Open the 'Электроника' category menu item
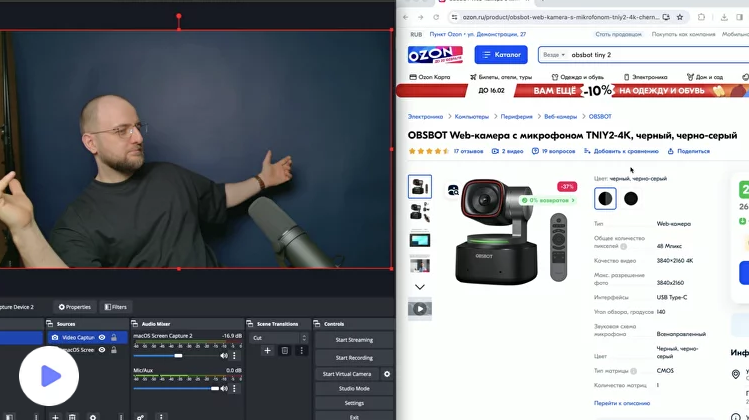Screen dimensions: 749x420 (x=649, y=77)
